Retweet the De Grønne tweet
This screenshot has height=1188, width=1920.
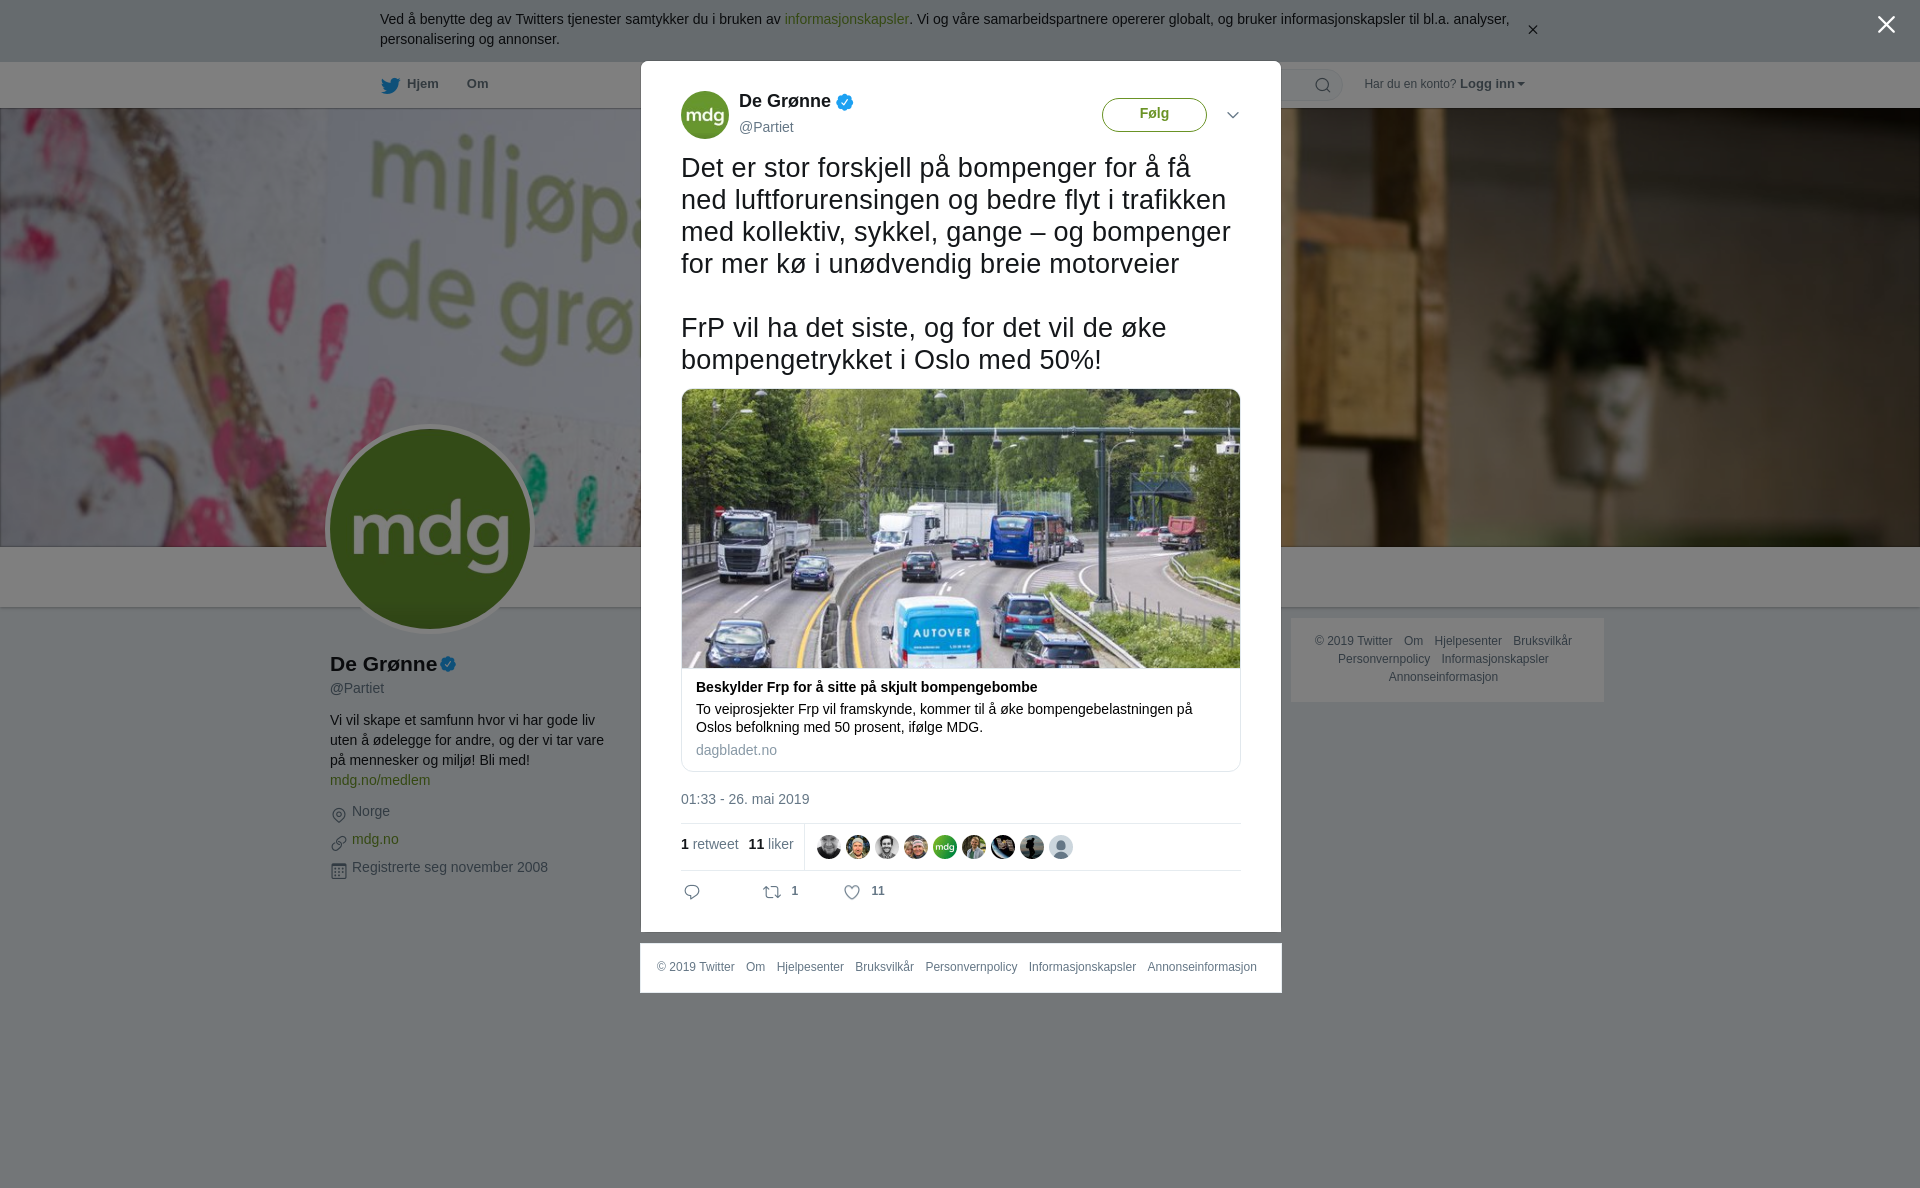772,892
